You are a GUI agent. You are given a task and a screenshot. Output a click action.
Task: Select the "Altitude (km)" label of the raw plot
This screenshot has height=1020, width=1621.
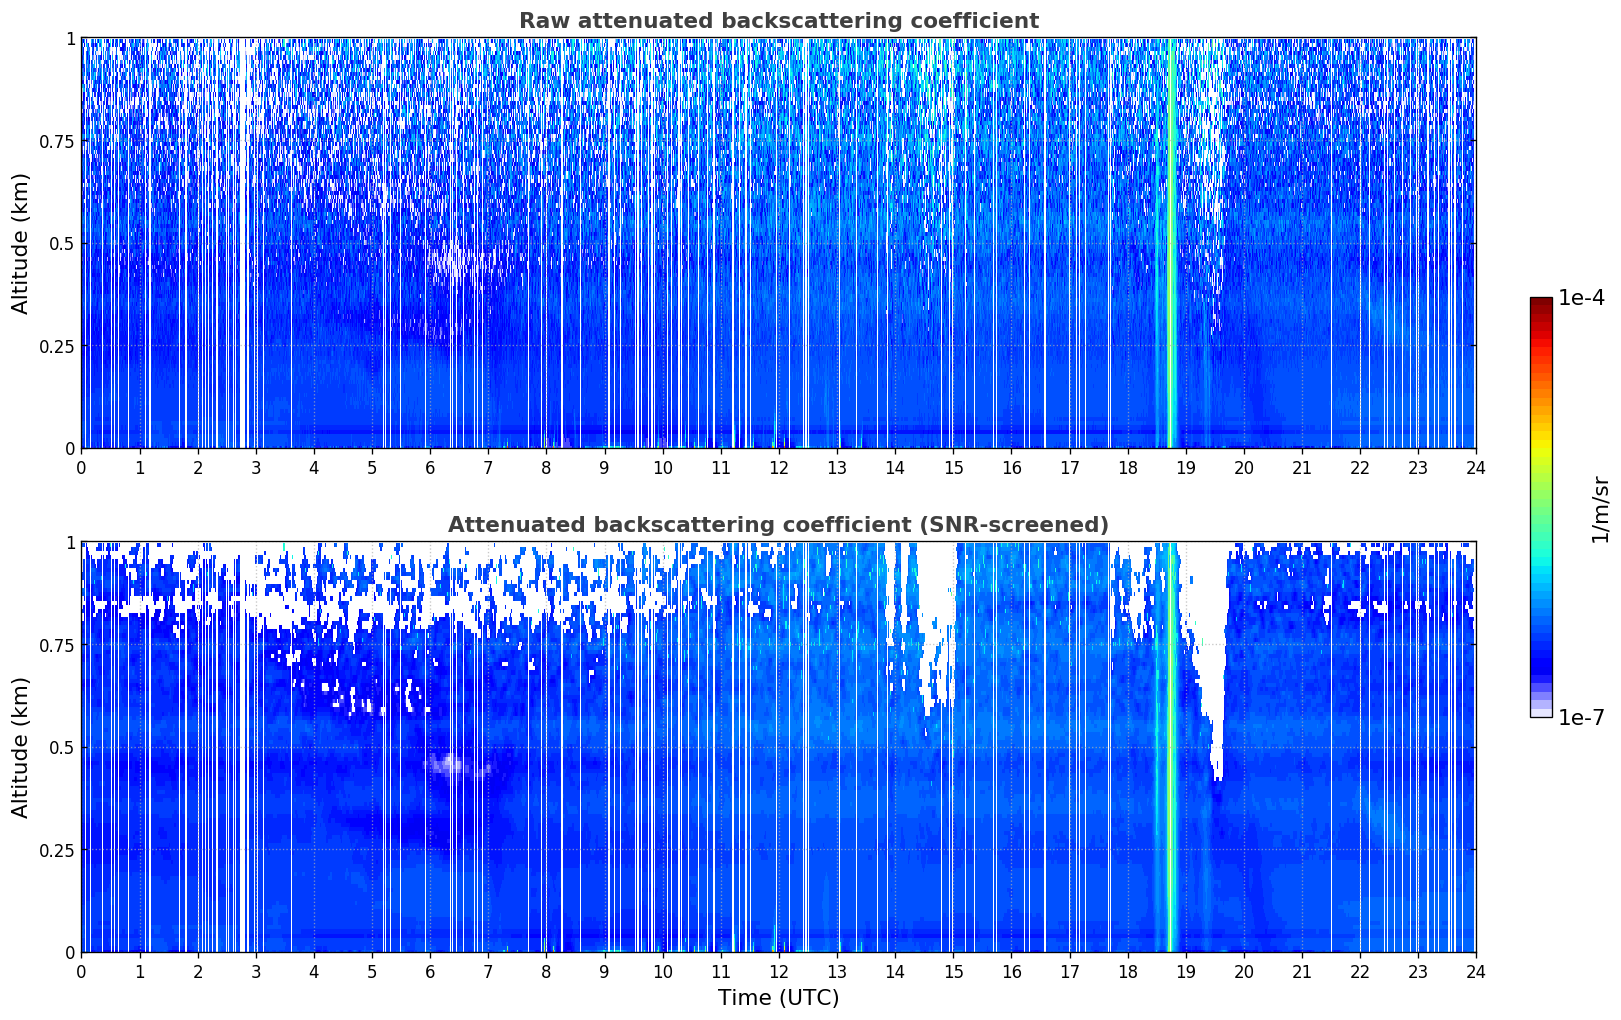click(x=21, y=243)
